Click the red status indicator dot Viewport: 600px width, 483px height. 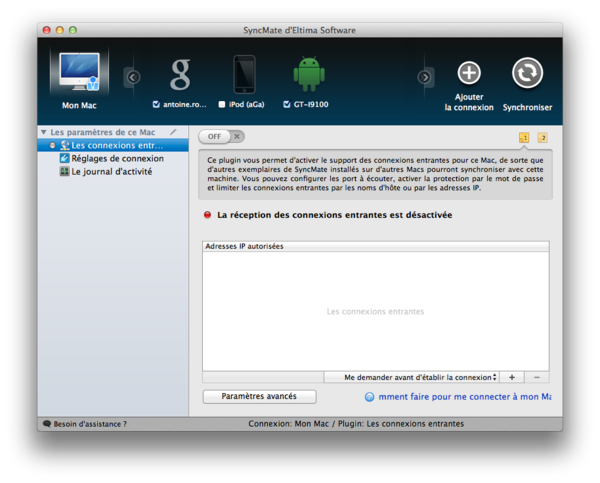coord(207,215)
